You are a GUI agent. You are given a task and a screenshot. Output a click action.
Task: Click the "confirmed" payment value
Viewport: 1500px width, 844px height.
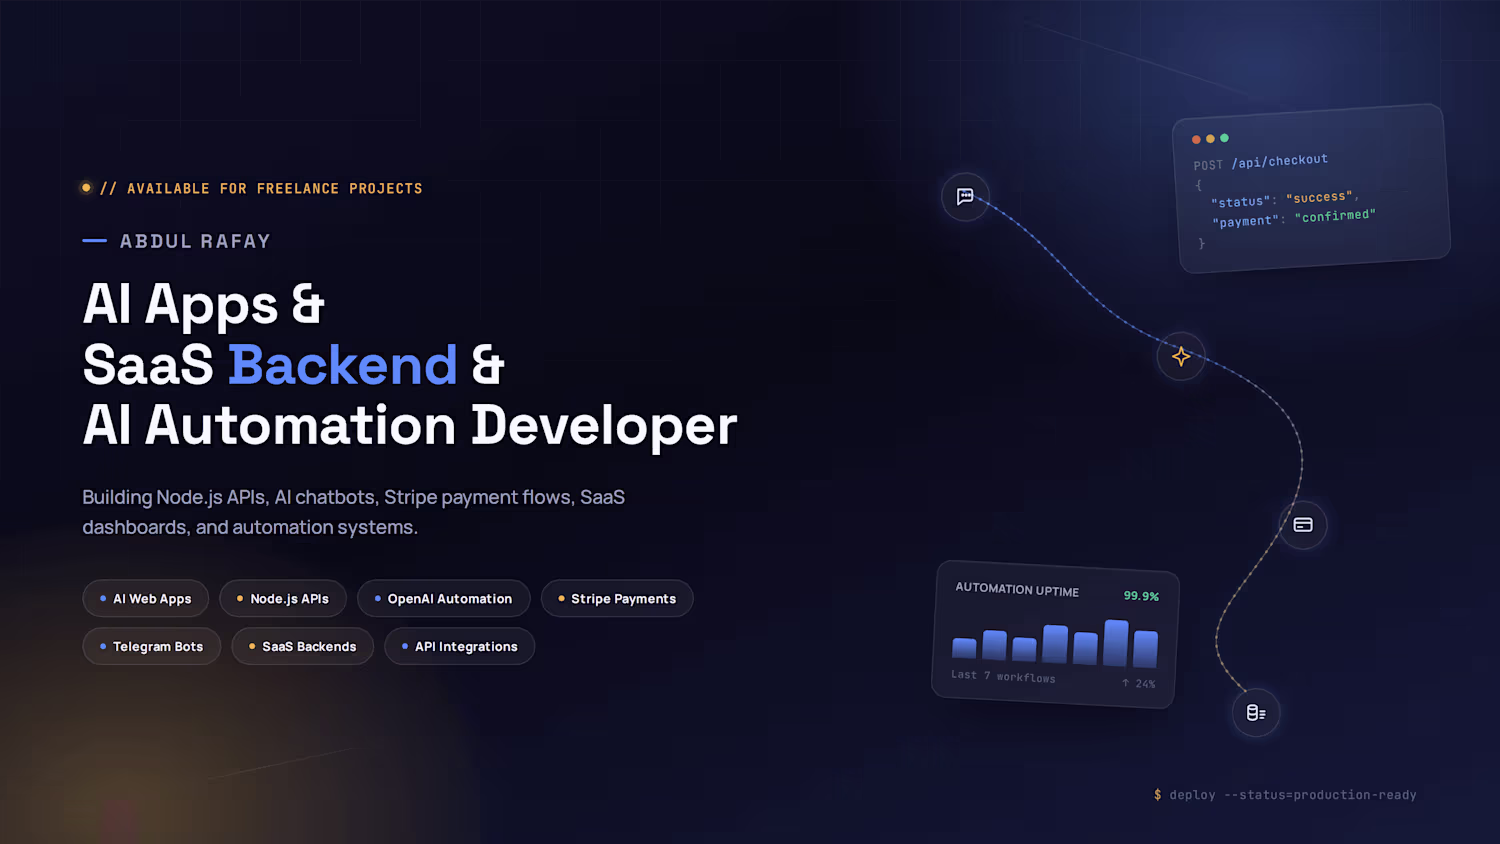1335,216
